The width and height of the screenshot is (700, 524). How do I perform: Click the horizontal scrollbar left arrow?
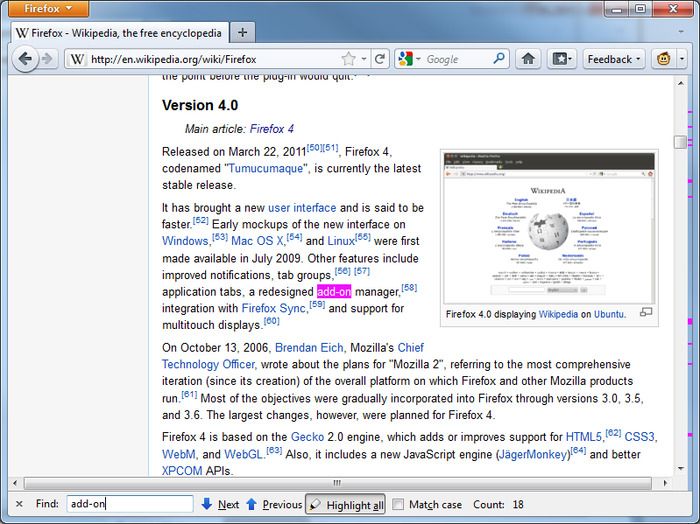15,483
